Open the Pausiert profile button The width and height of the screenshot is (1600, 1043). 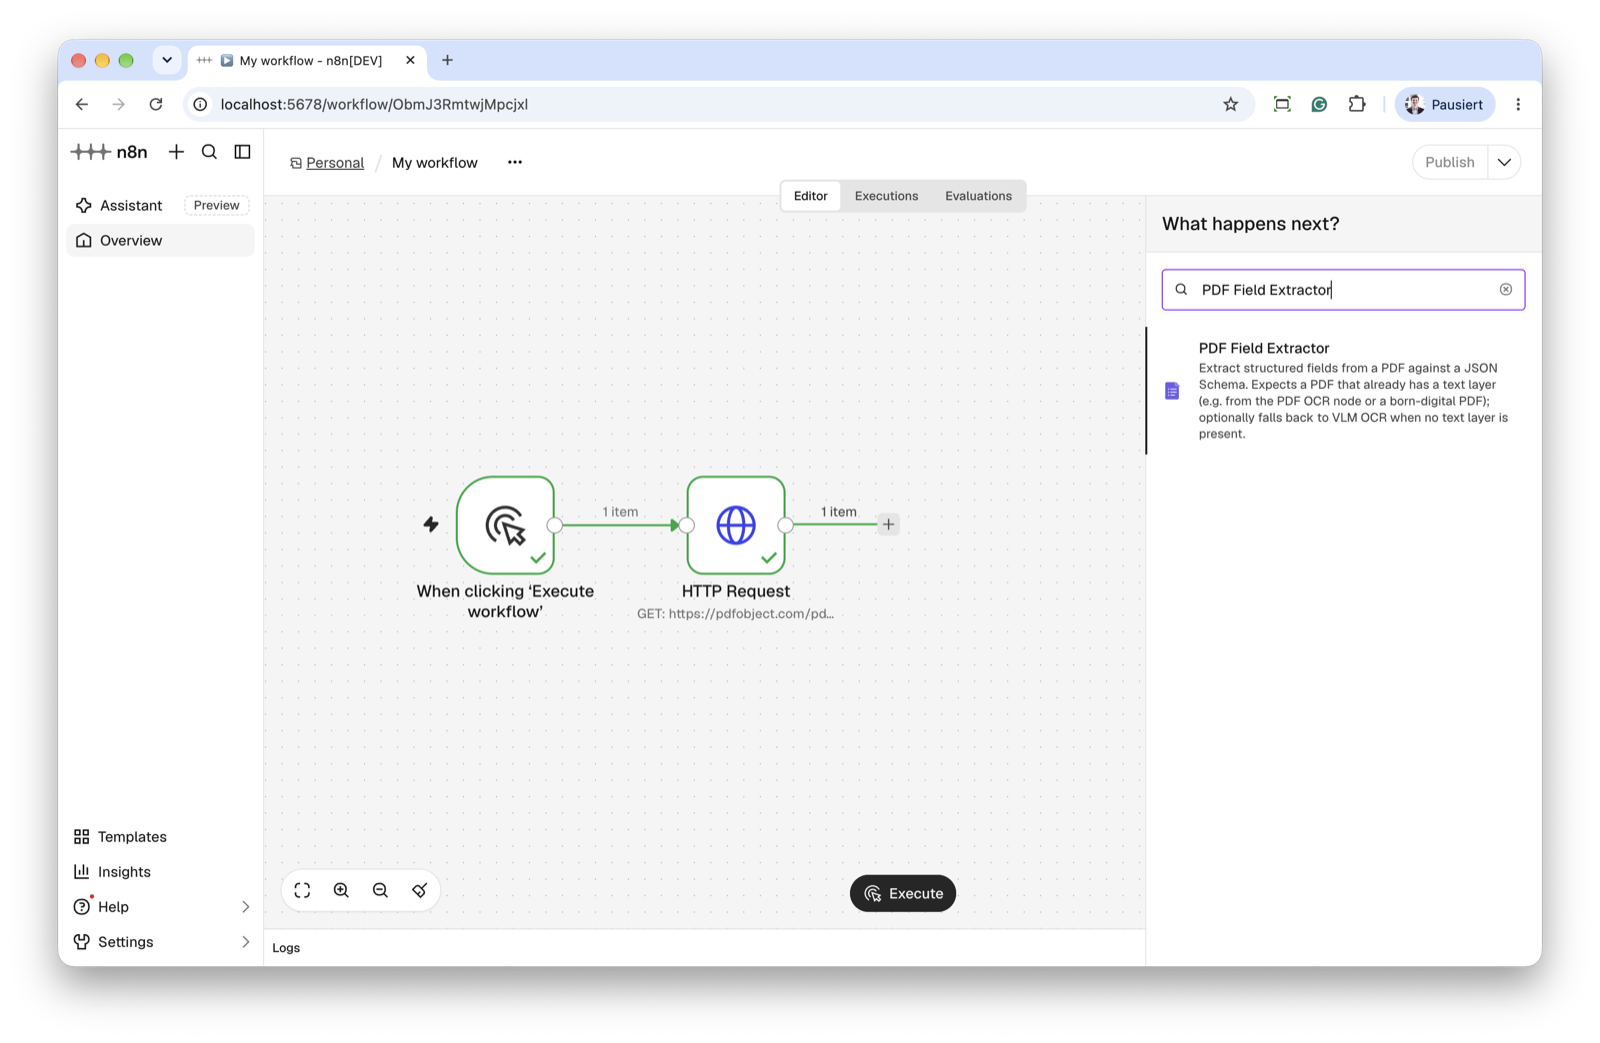1445,104
